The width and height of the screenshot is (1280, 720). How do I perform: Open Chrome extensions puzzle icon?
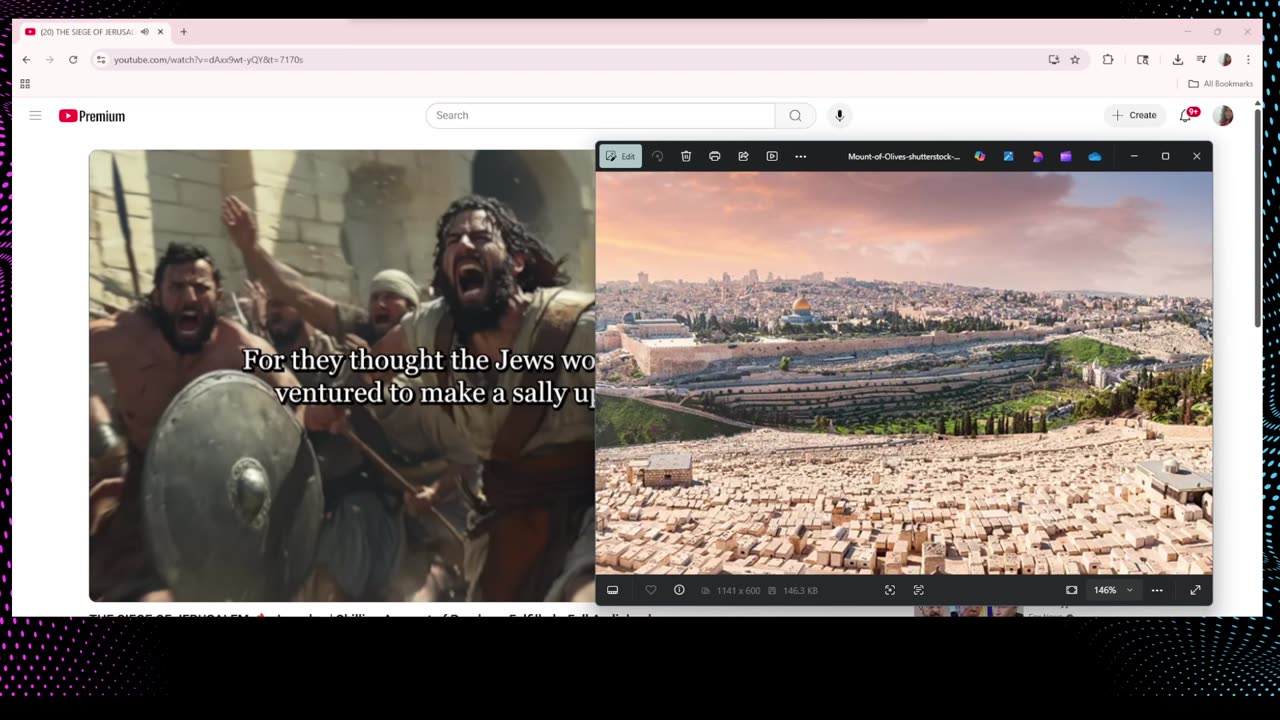click(x=1108, y=60)
